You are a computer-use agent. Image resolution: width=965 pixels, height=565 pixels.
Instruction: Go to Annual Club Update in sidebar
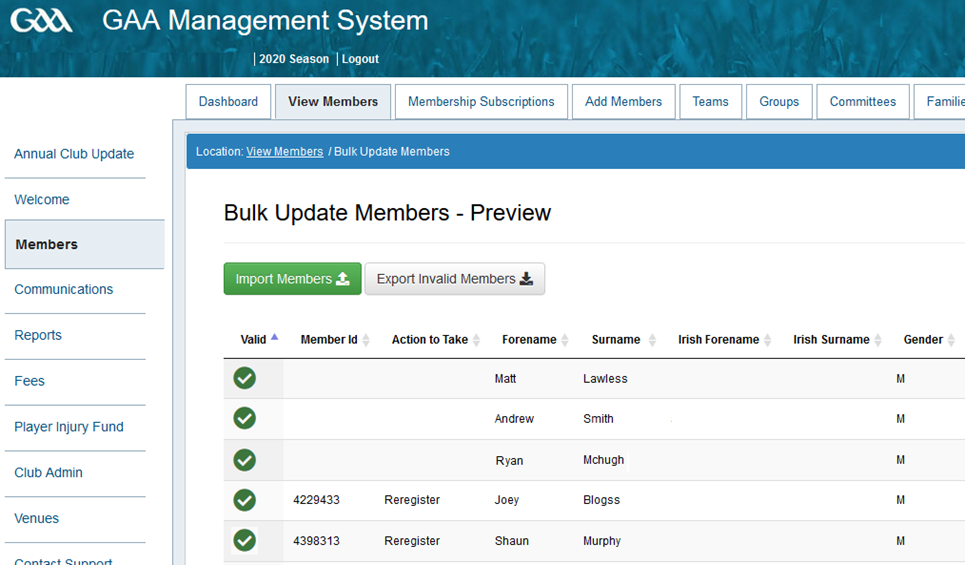(x=74, y=154)
